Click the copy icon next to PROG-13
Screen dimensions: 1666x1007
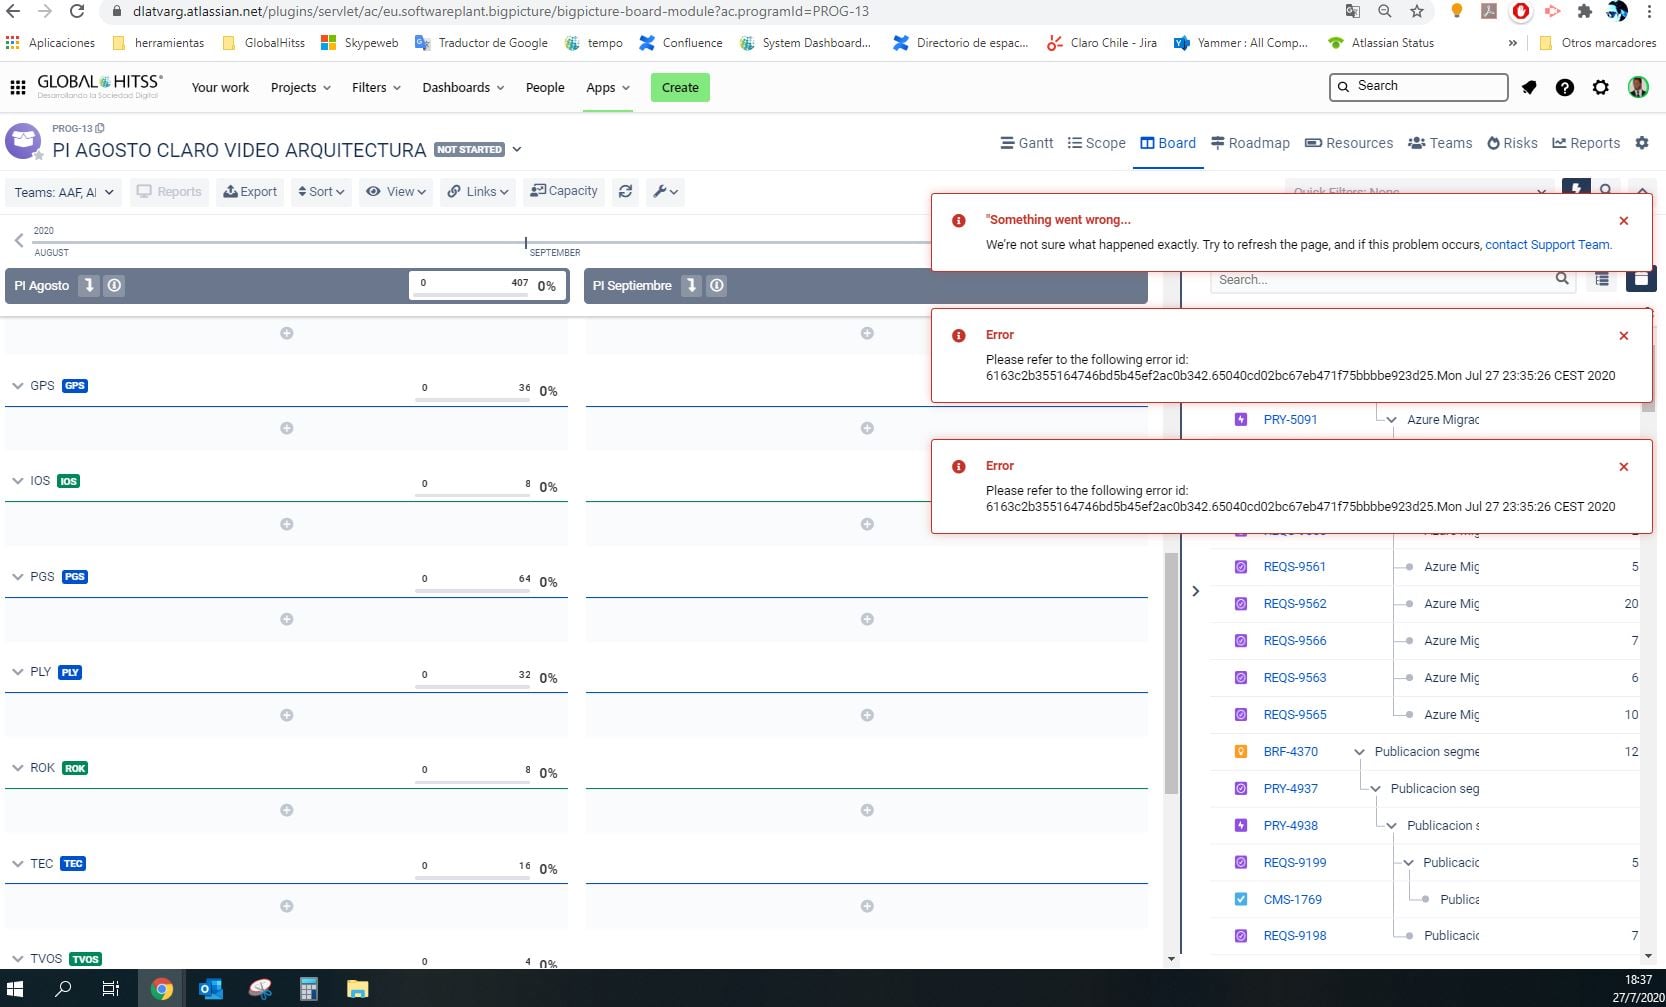tap(100, 128)
